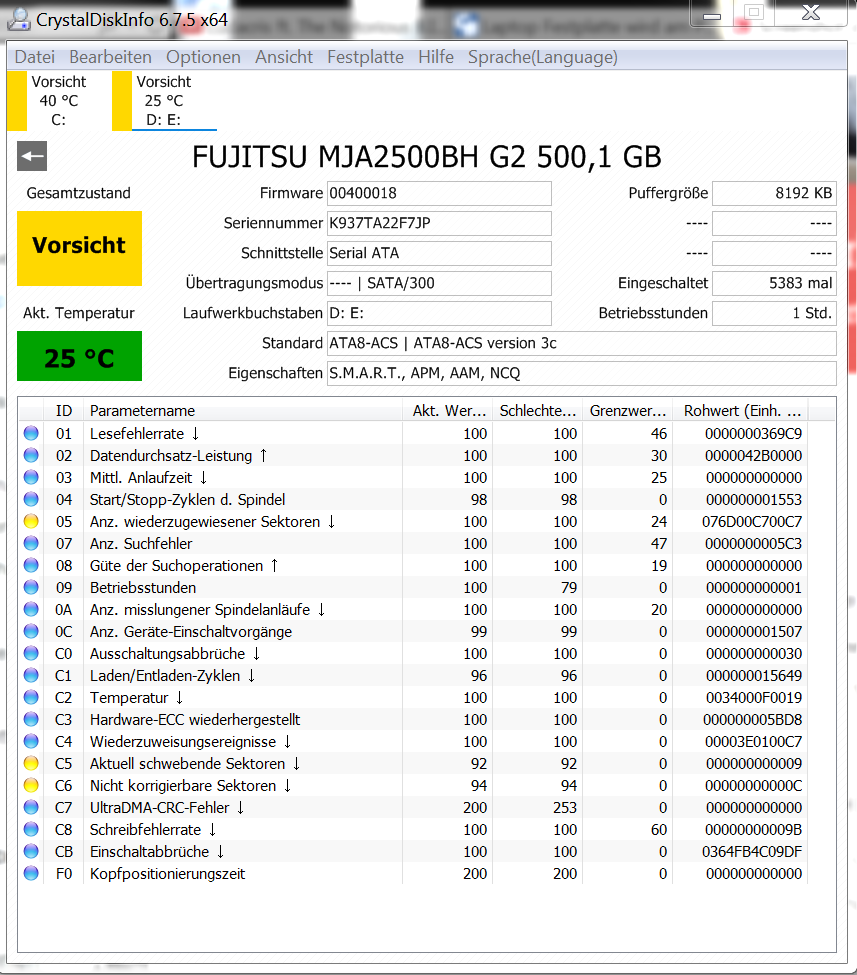
Task: Click status orb for Schreibfehlerrate row
Action: coord(31,829)
